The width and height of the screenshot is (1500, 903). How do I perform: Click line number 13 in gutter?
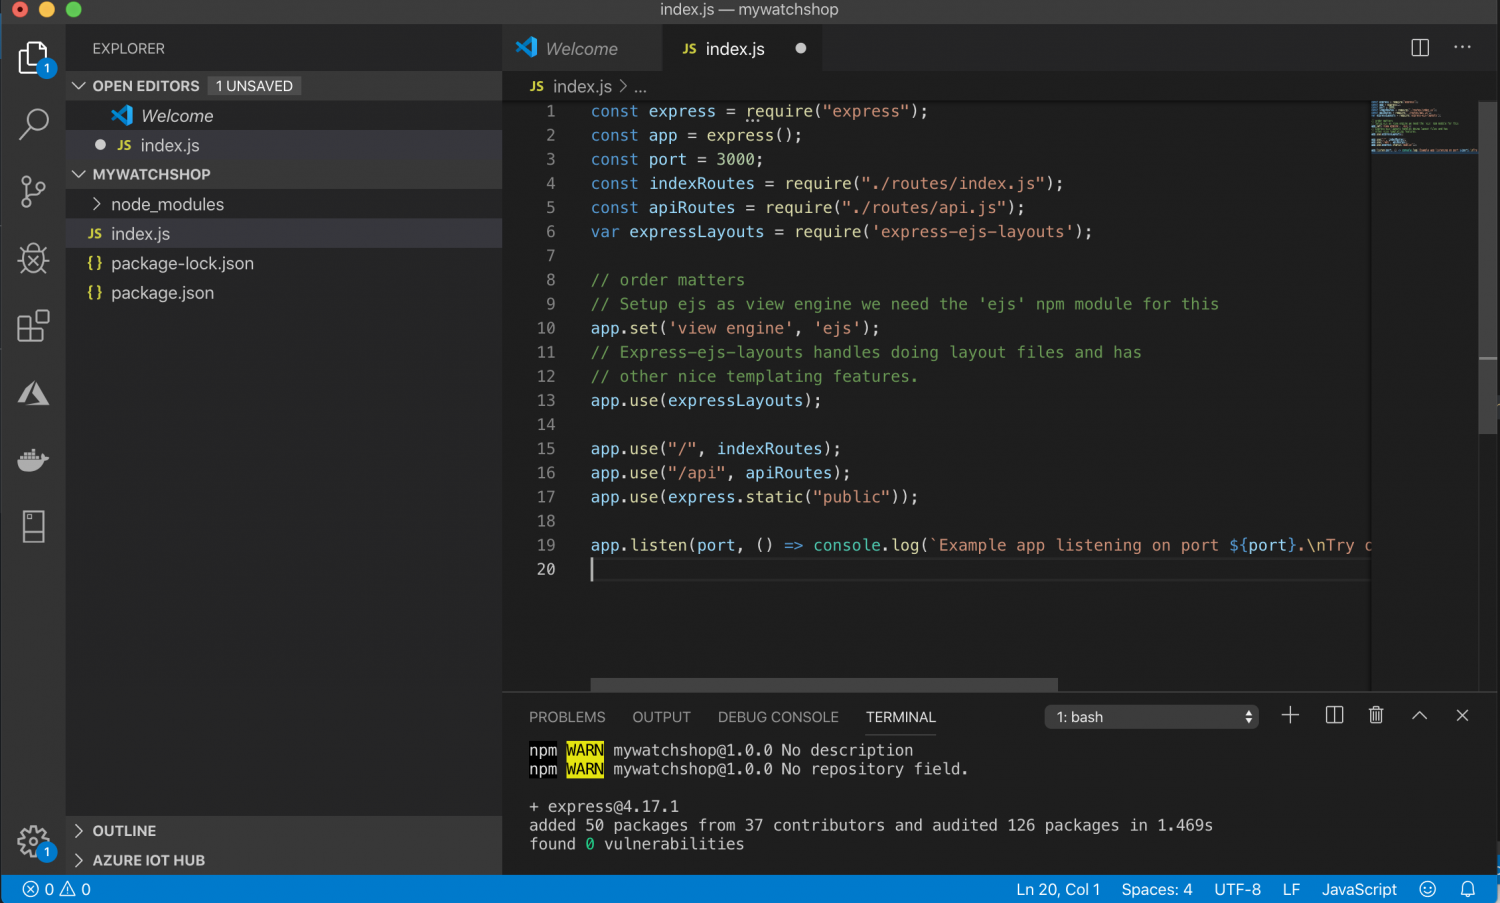(546, 400)
